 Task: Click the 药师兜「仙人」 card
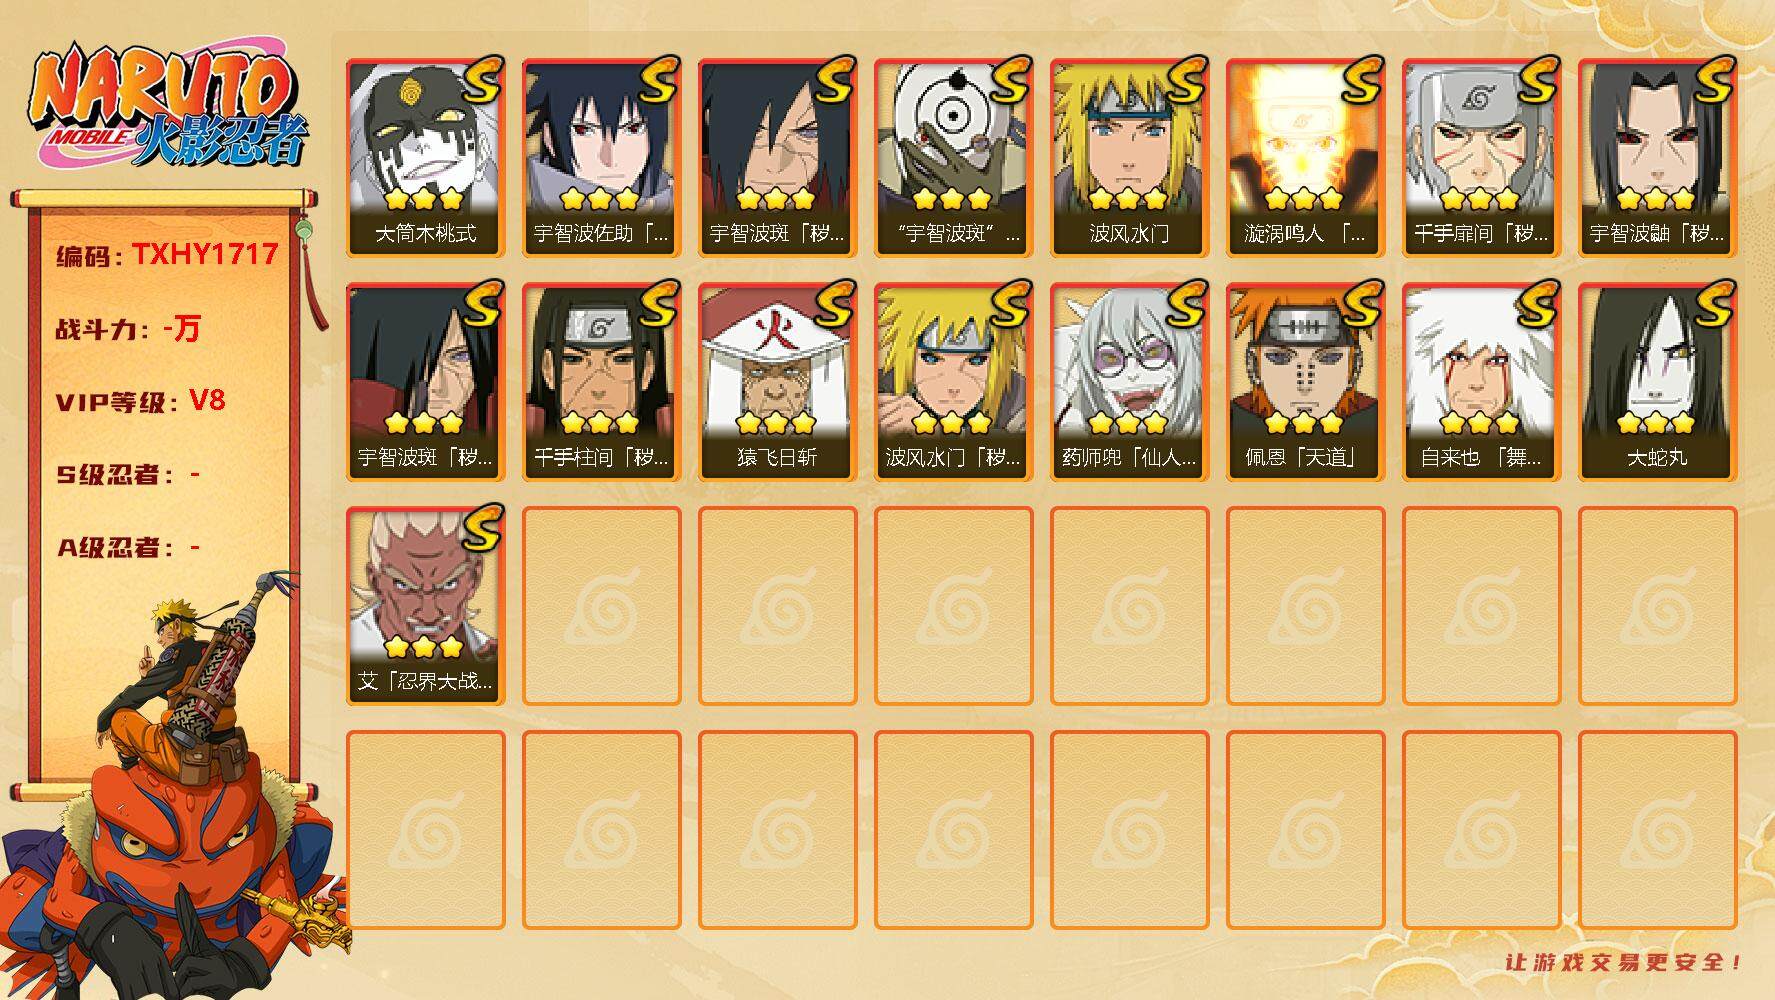[x=1129, y=382]
